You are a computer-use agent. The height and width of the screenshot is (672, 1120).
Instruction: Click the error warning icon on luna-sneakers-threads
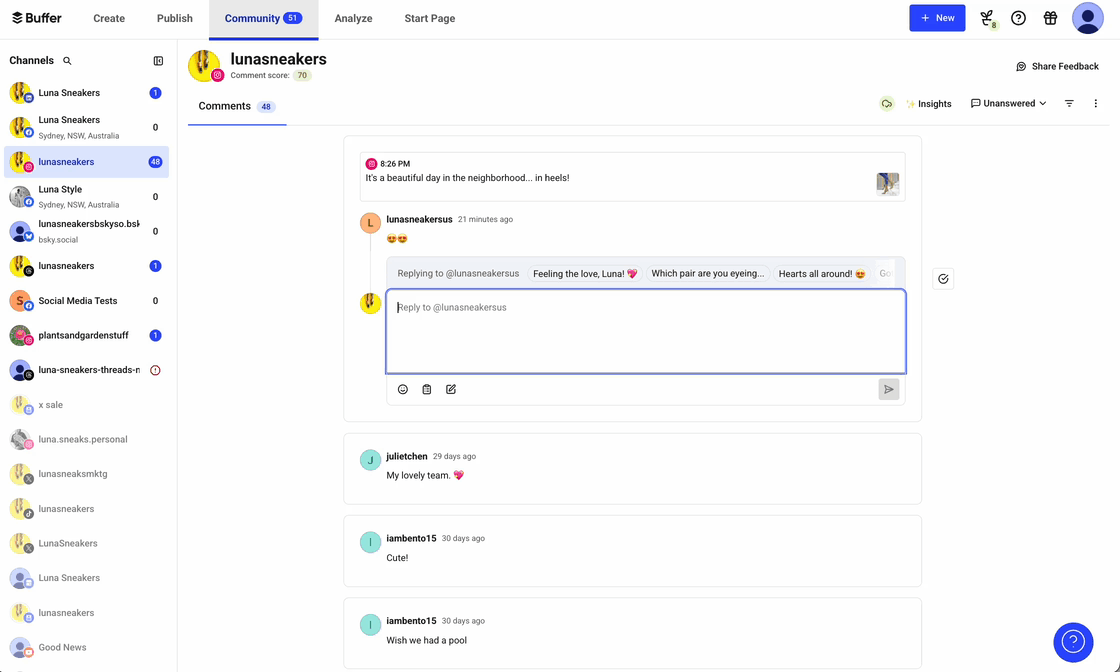tap(155, 370)
